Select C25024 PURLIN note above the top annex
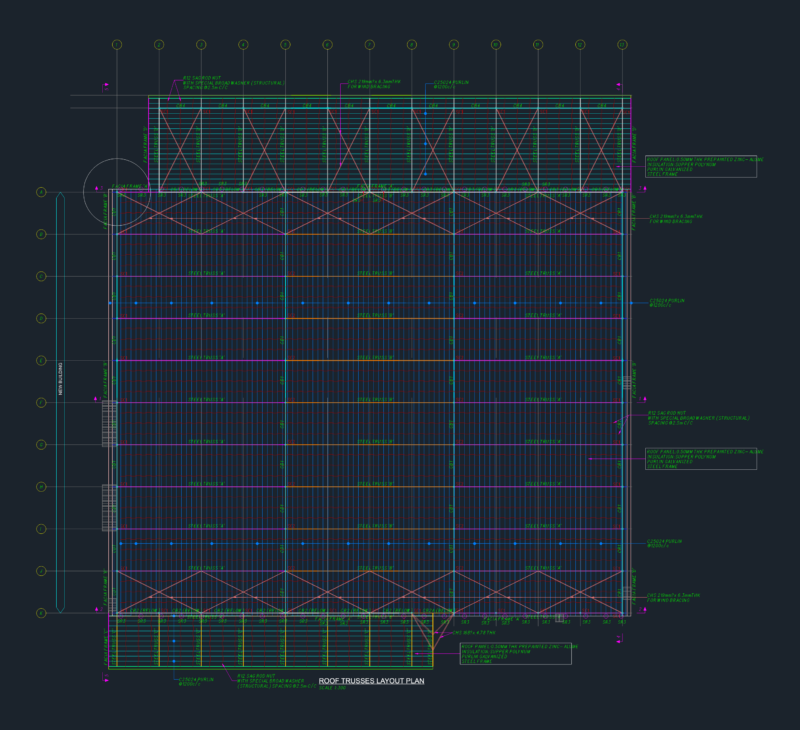This screenshot has height=730, width=800. click(x=451, y=84)
